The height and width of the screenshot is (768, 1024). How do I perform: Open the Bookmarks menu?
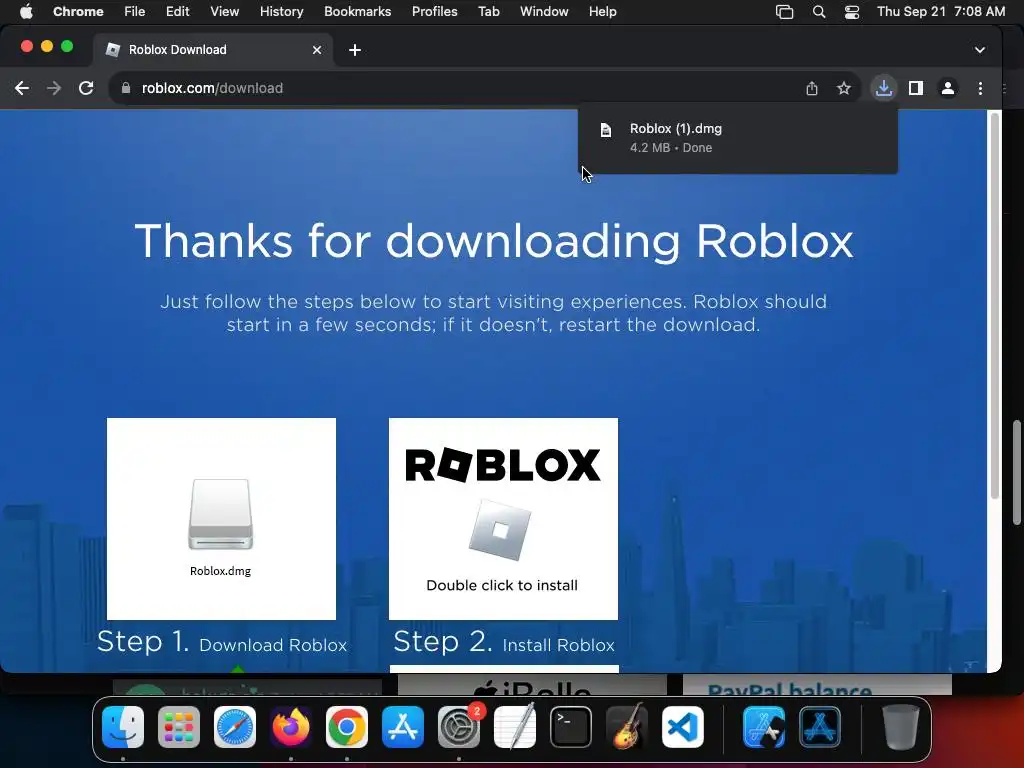(357, 11)
